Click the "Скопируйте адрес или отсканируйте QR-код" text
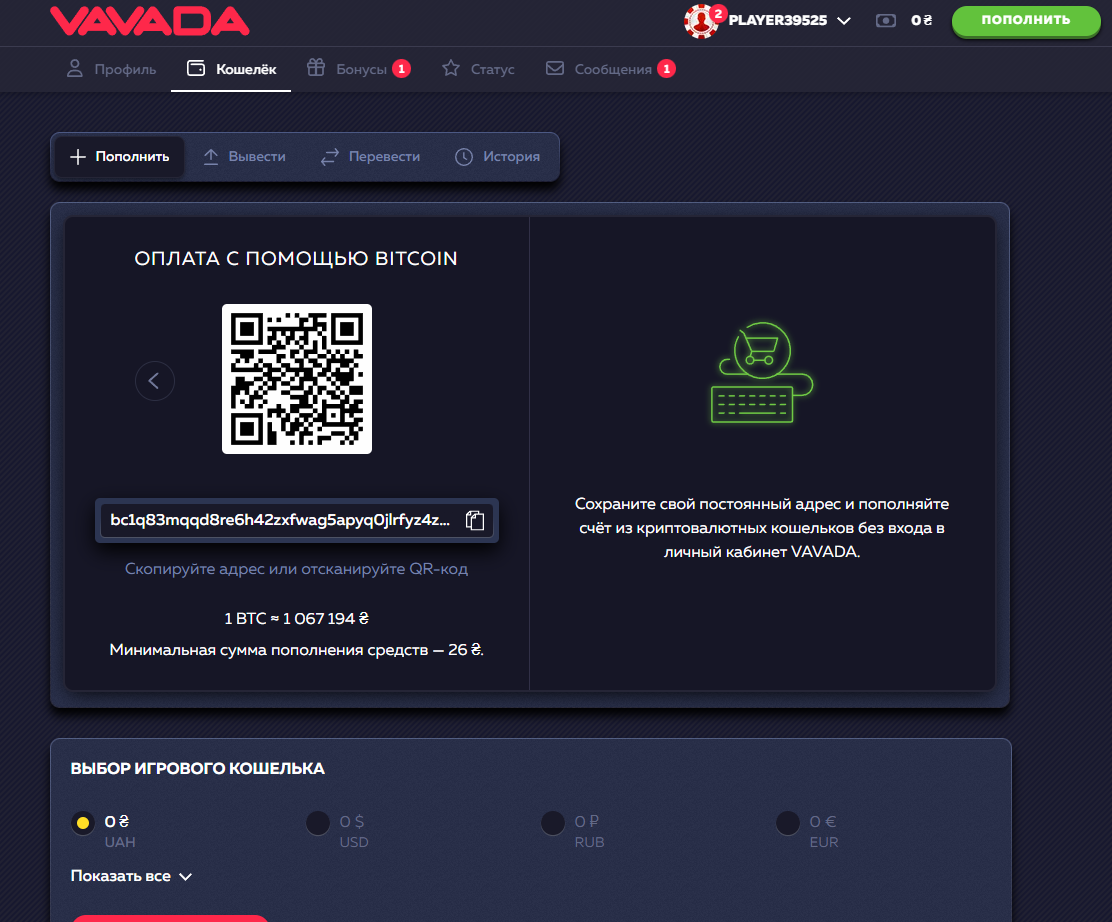 point(296,569)
